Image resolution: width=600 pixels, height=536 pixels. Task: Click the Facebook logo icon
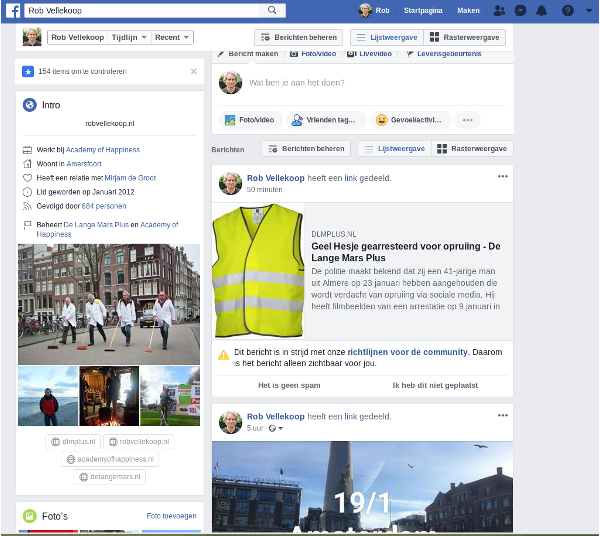click(x=13, y=10)
